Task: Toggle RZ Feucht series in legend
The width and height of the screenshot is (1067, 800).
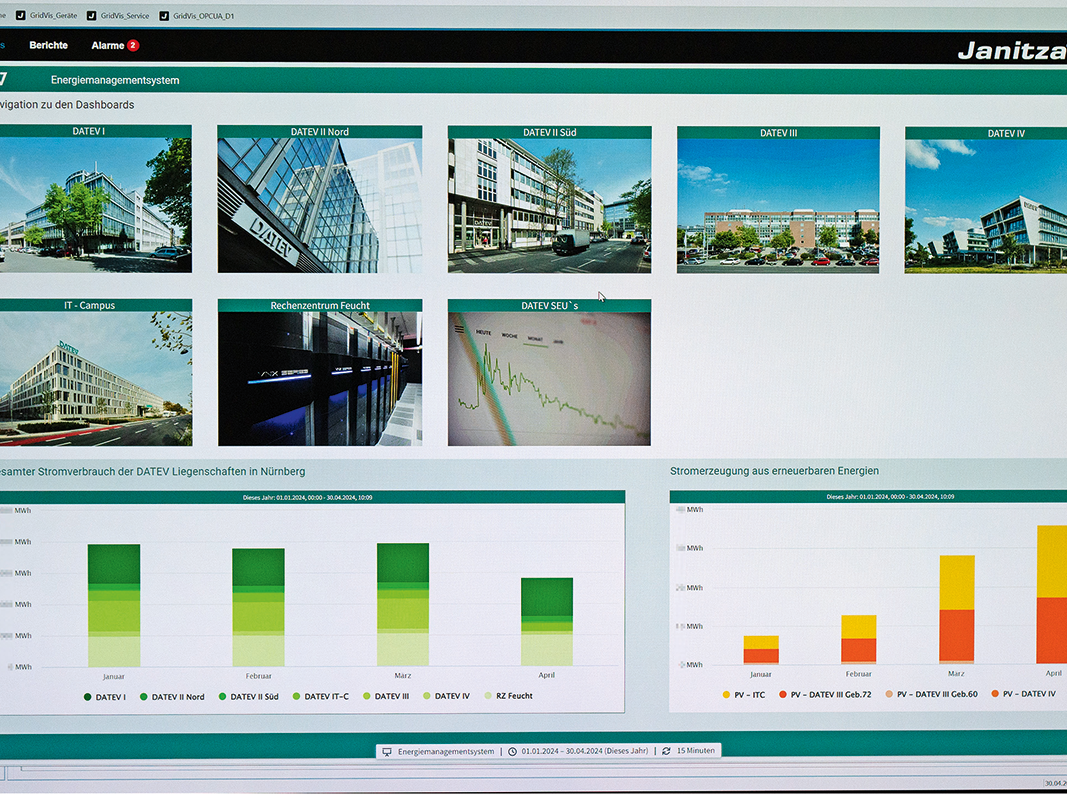Action: 509,696
